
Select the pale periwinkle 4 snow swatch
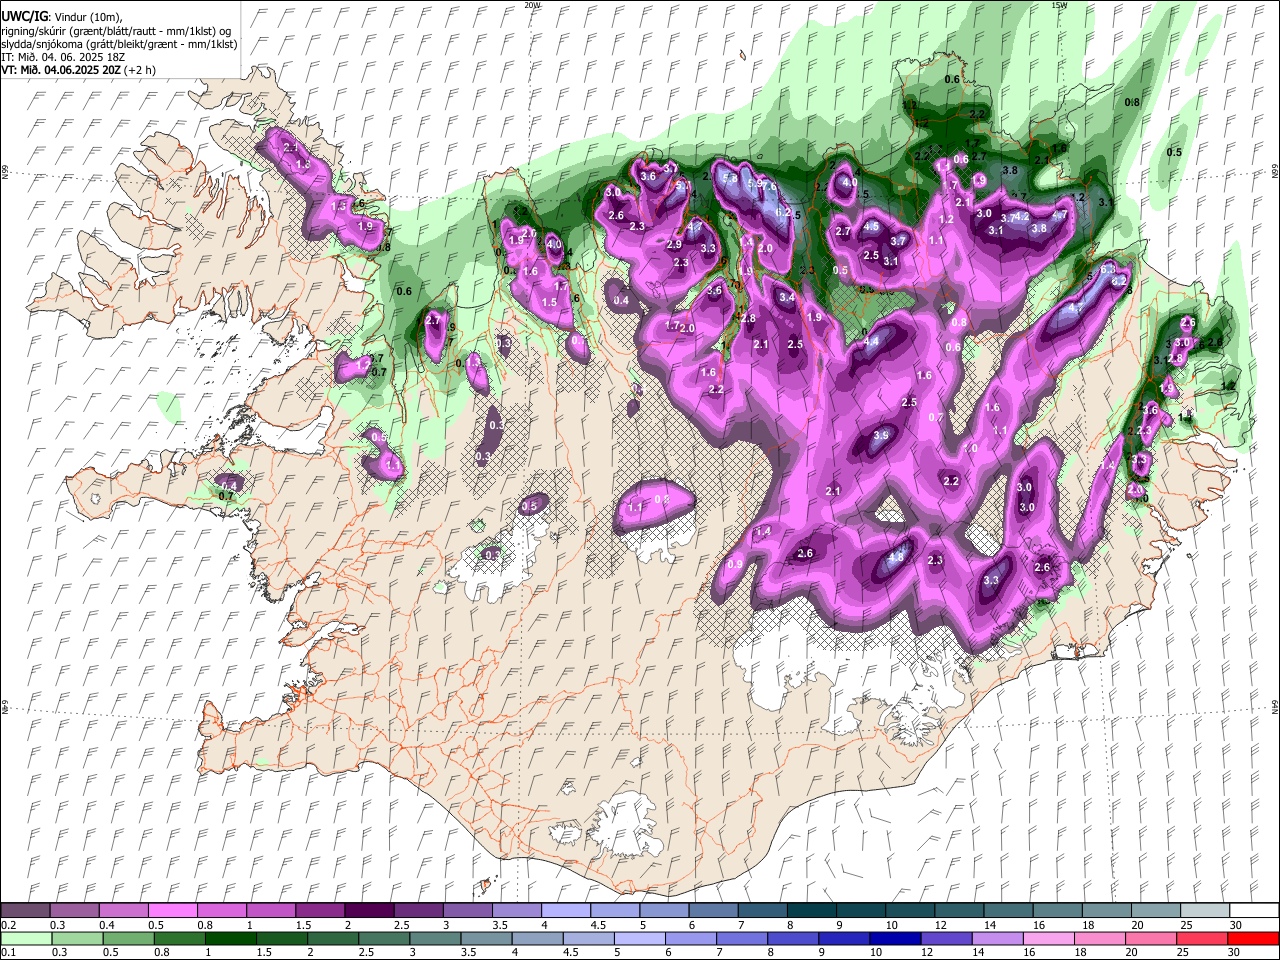tap(566, 911)
